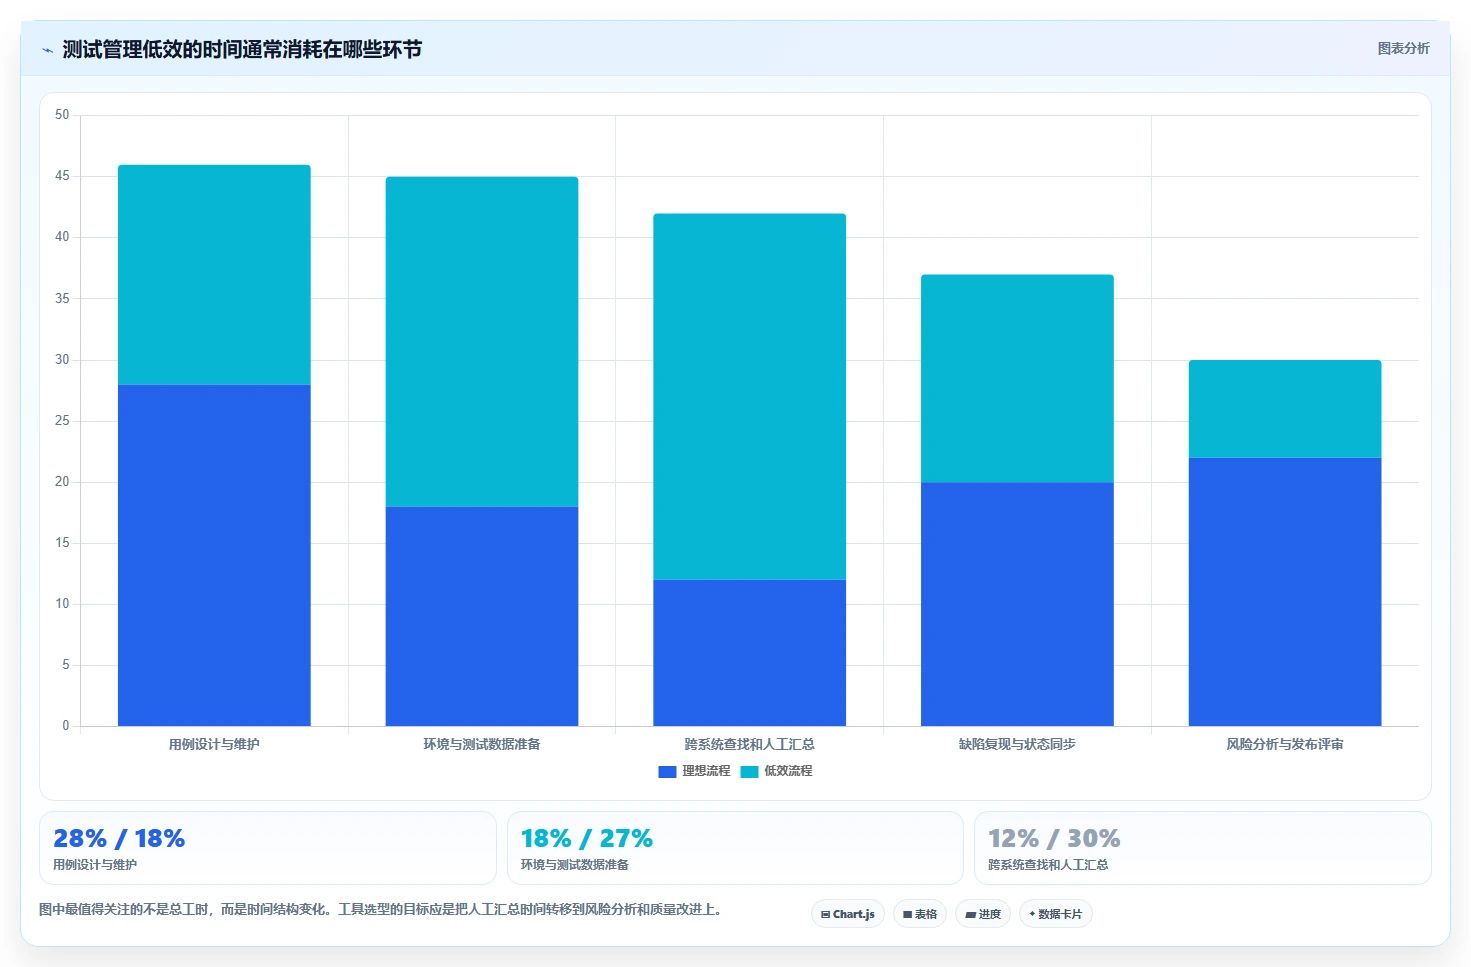Image resolution: width=1471 pixels, height=967 pixels.
Task: Click the cyan bar segment for 跨系统查找和人工汇总
Action: coord(750,397)
